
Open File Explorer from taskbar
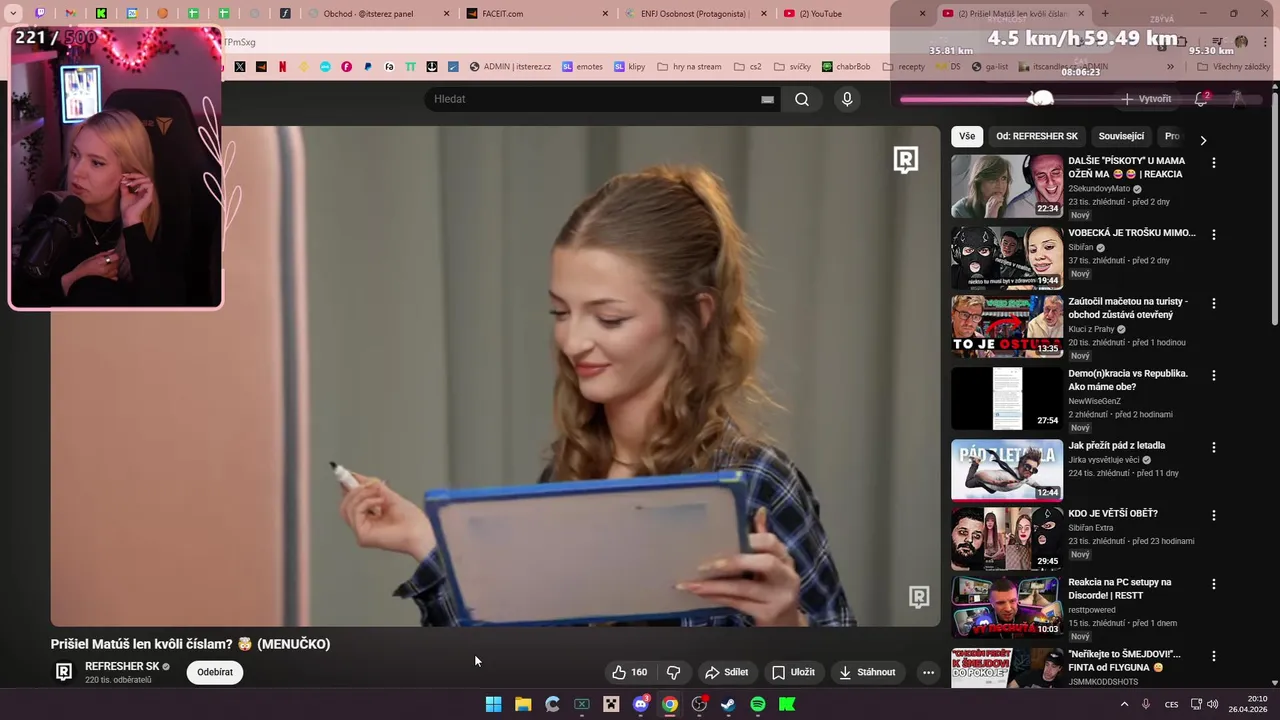click(x=523, y=704)
